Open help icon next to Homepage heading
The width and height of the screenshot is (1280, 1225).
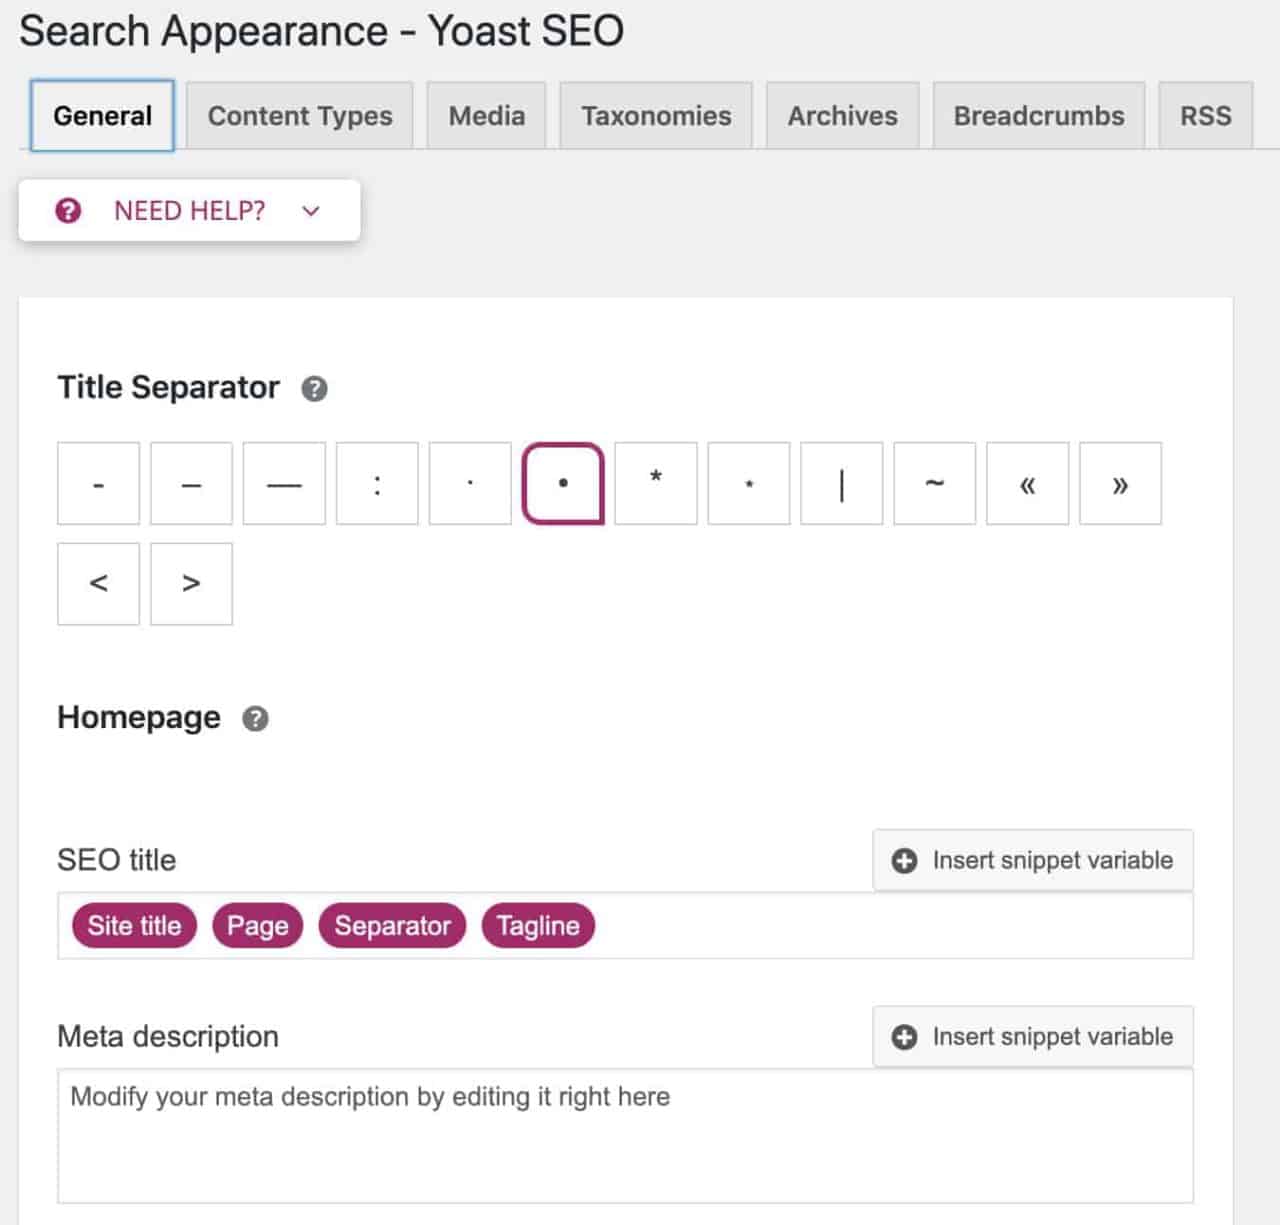(x=256, y=718)
